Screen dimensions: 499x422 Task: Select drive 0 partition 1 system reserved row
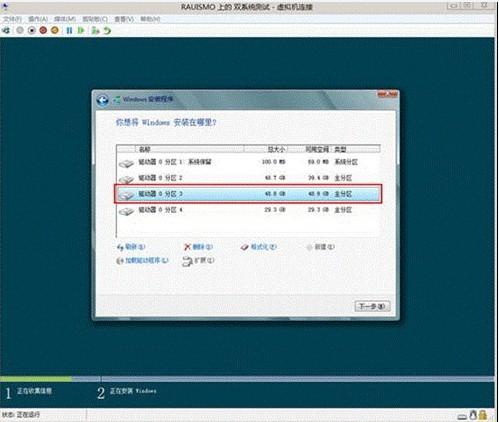click(x=248, y=162)
